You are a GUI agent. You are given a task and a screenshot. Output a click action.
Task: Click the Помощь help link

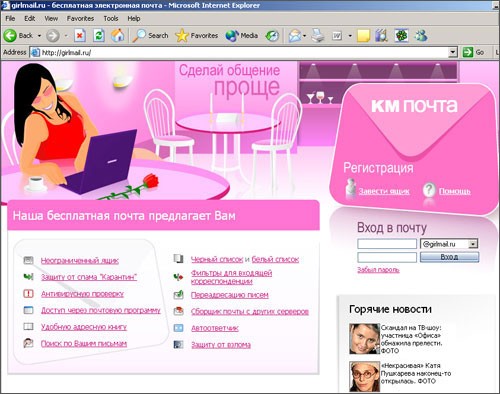tap(455, 191)
